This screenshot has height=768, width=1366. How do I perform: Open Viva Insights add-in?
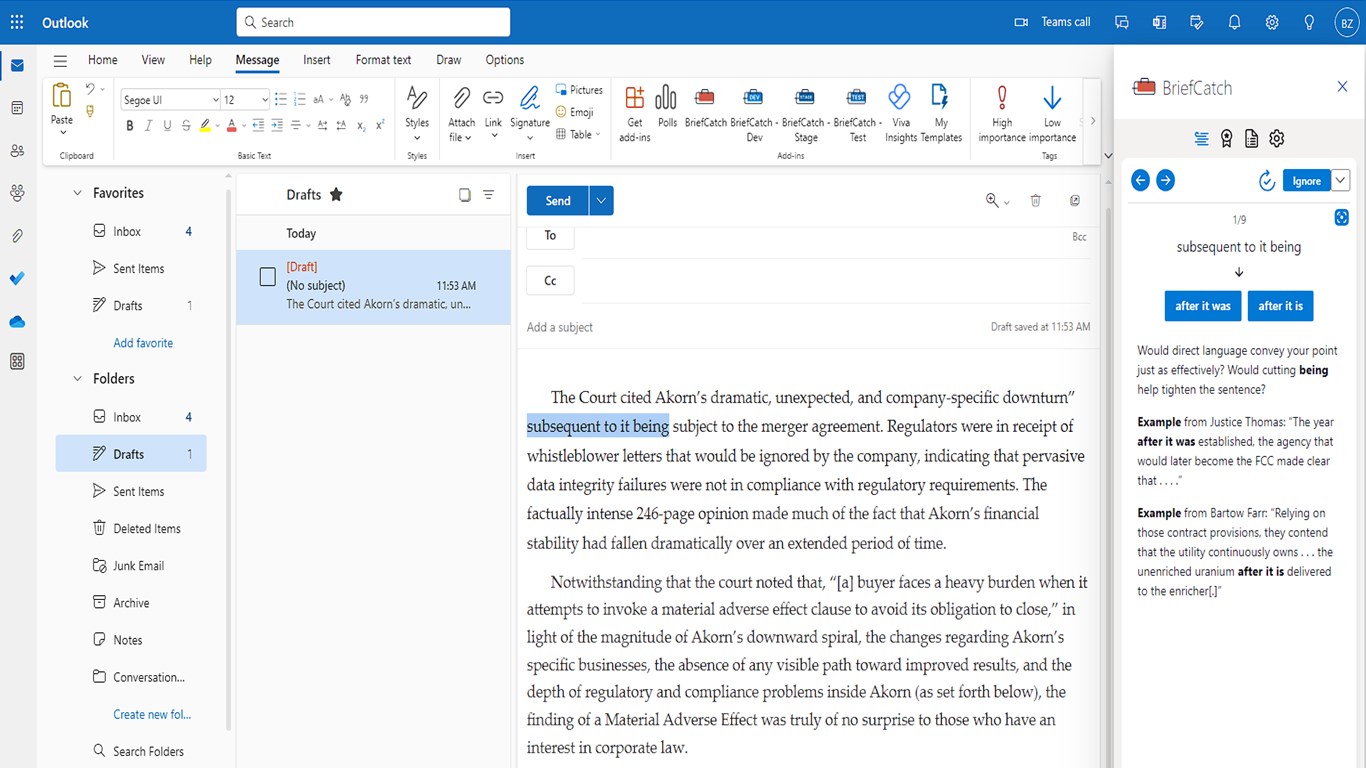900,113
